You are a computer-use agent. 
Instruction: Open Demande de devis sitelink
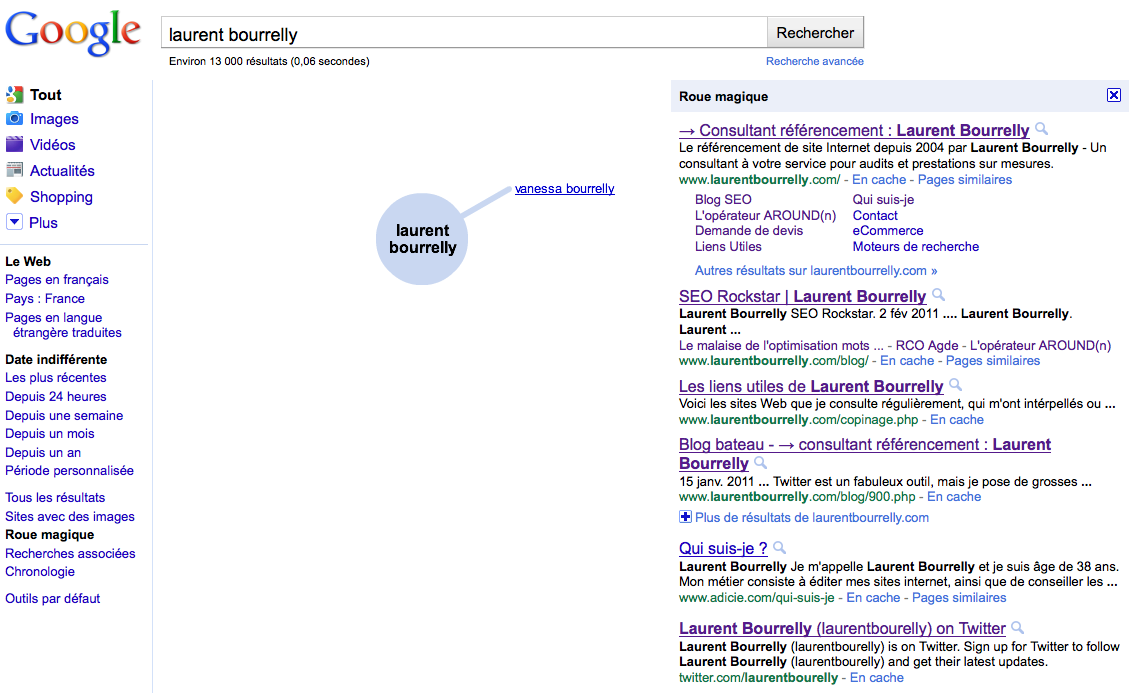click(749, 231)
